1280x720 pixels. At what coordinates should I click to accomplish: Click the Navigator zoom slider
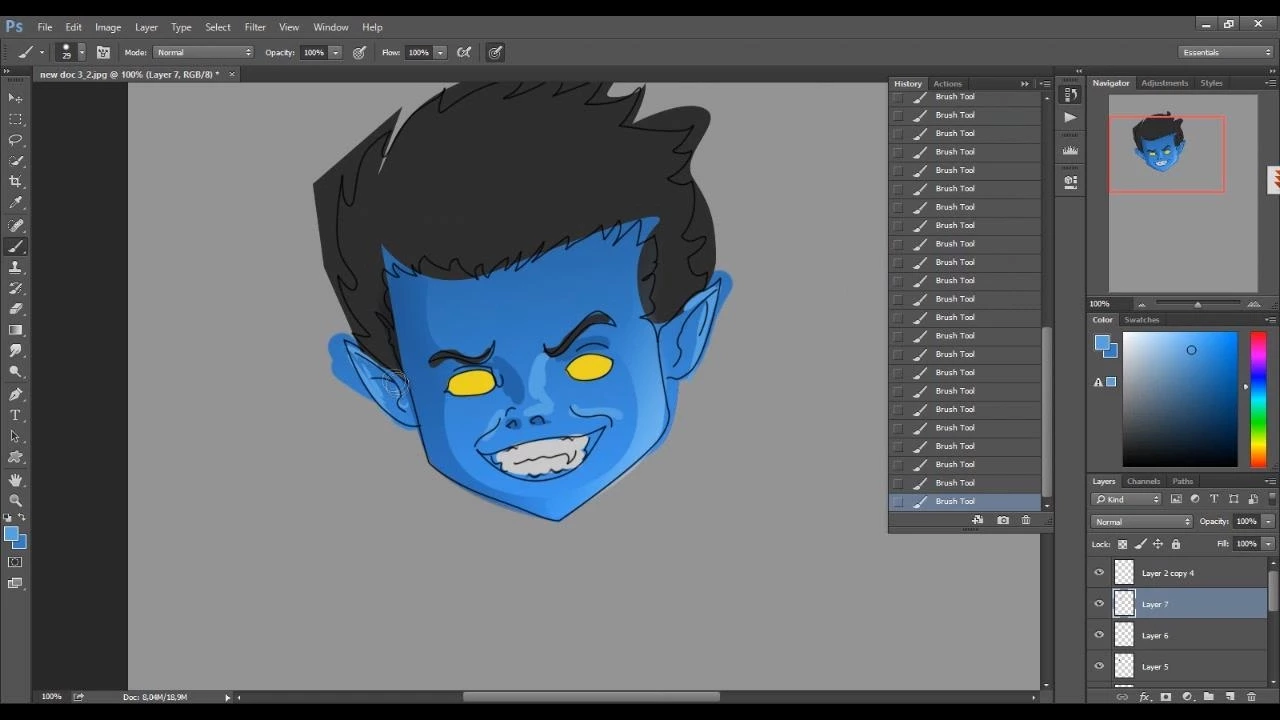[x=1198, y=304]
